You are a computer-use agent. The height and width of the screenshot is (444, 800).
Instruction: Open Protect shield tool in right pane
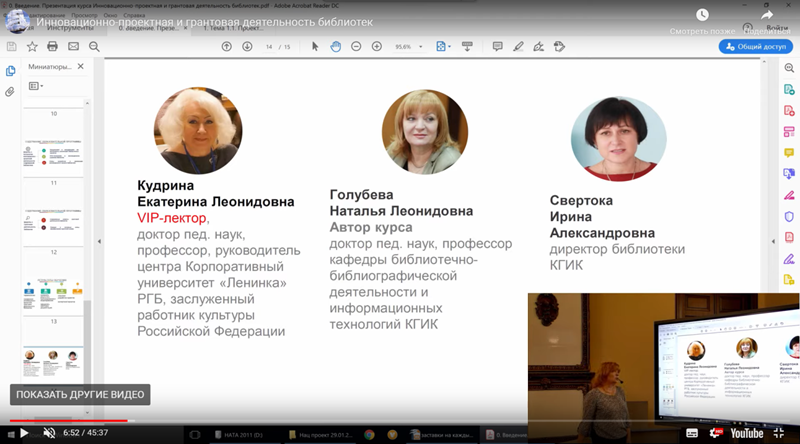pos(789,216)
